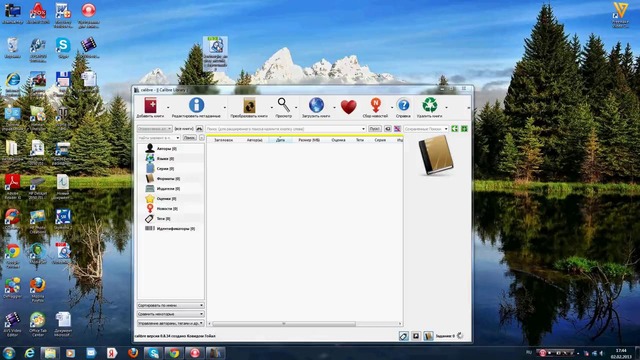Open dropdown arrow next to Convert books
The height and width of the screenshot is (360, 640).
pos(271,108)
